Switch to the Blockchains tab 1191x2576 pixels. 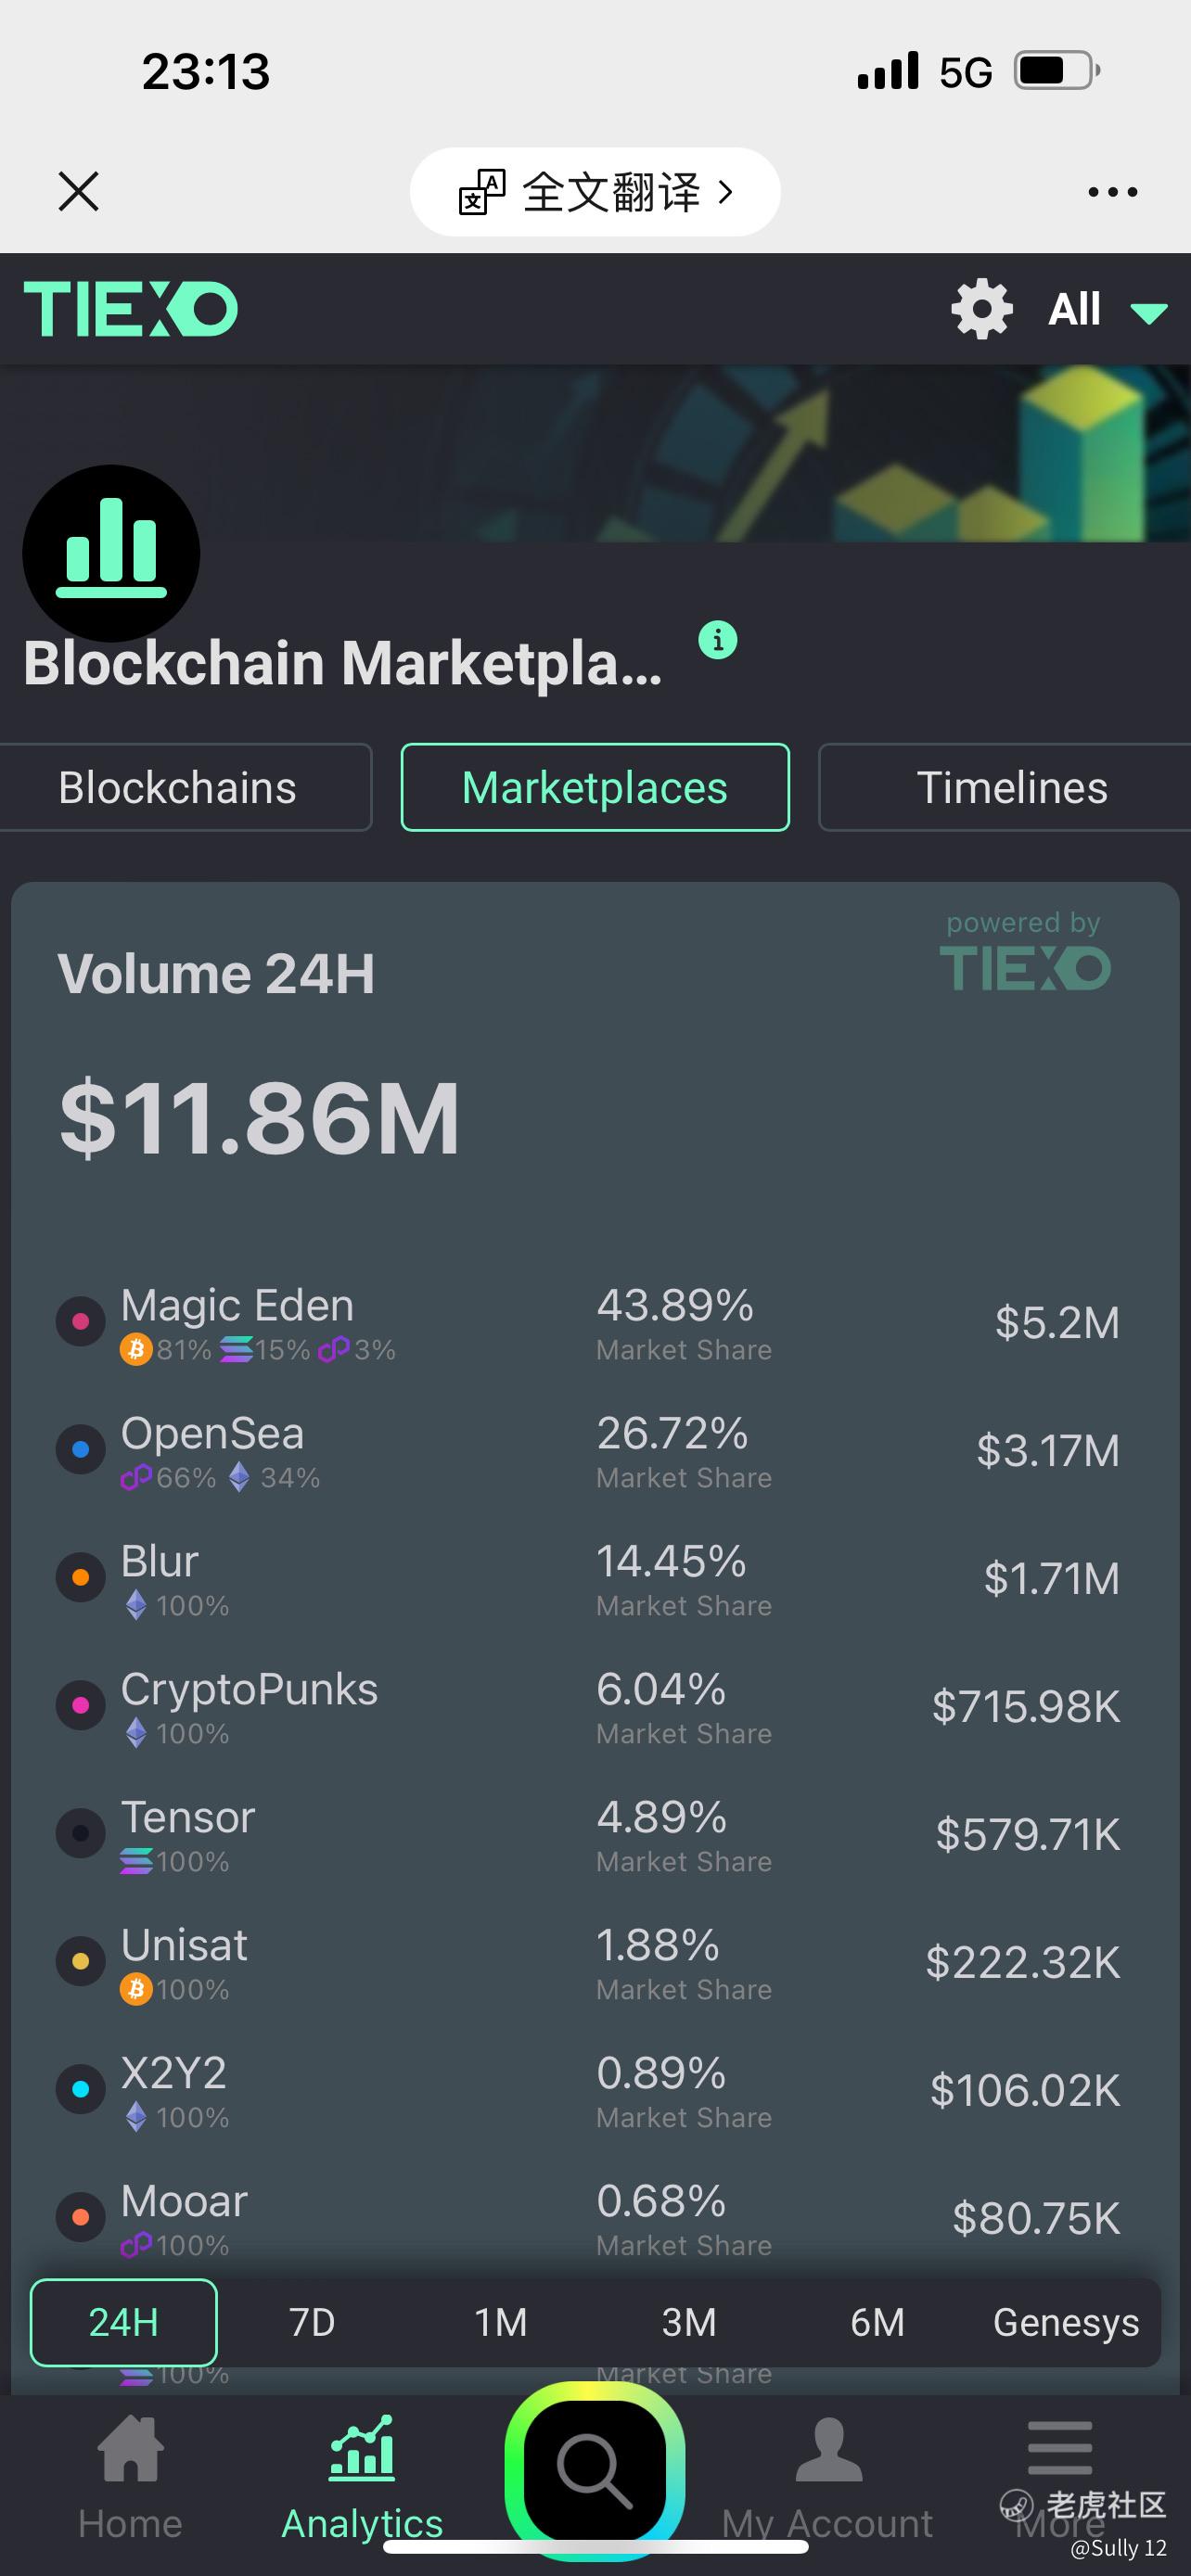click(x=178, y=788)
